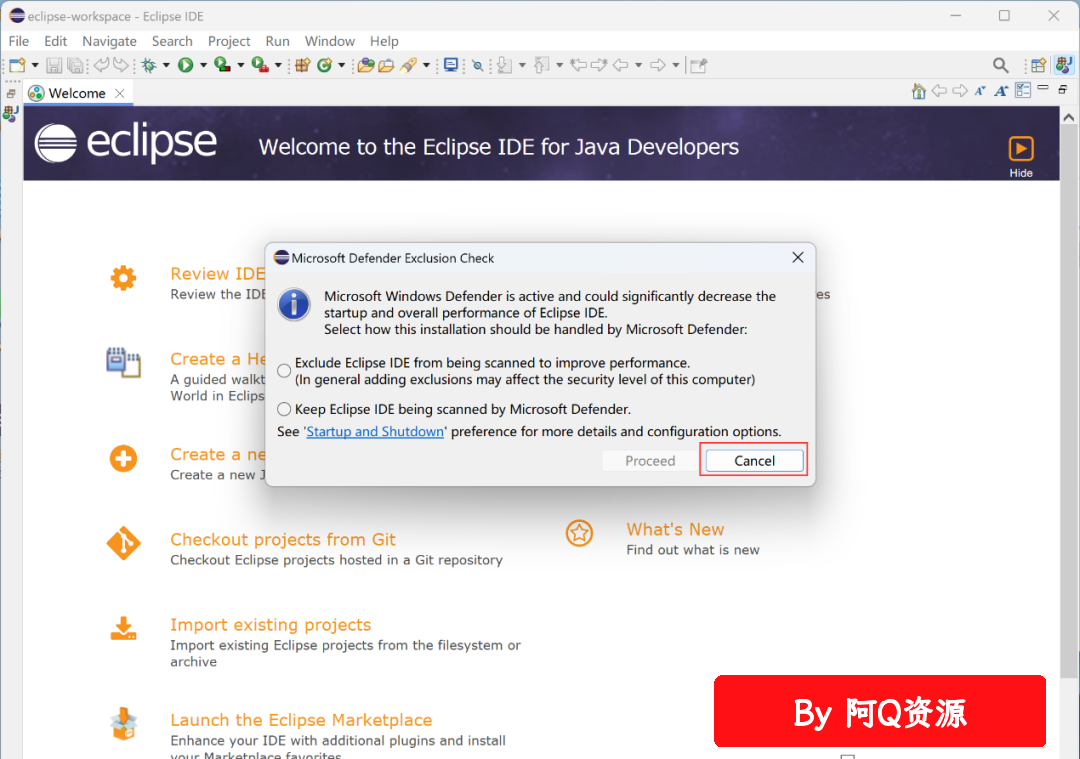Expand the Run configurations dropdown arrow
The height and width of the screenshot is (759, 1080).
(203, 65)
